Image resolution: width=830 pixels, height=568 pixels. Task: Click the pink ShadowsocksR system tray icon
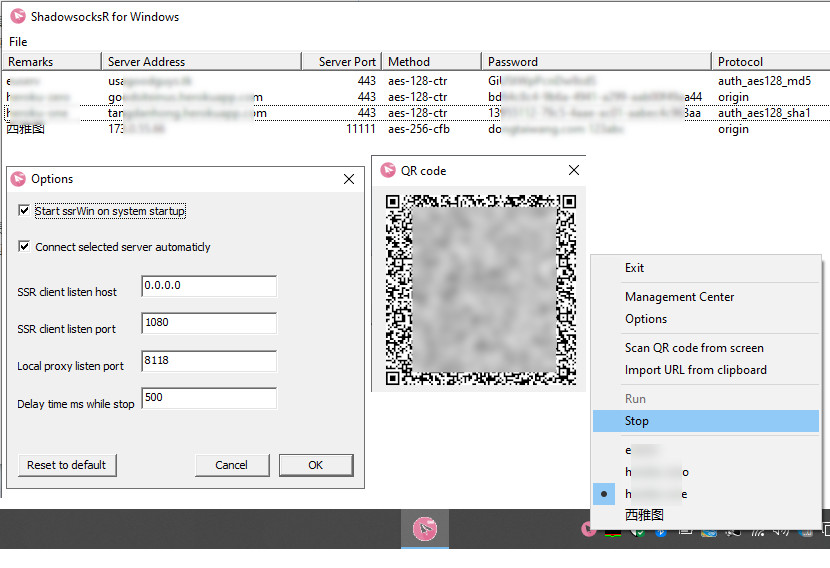click(588, 529)
